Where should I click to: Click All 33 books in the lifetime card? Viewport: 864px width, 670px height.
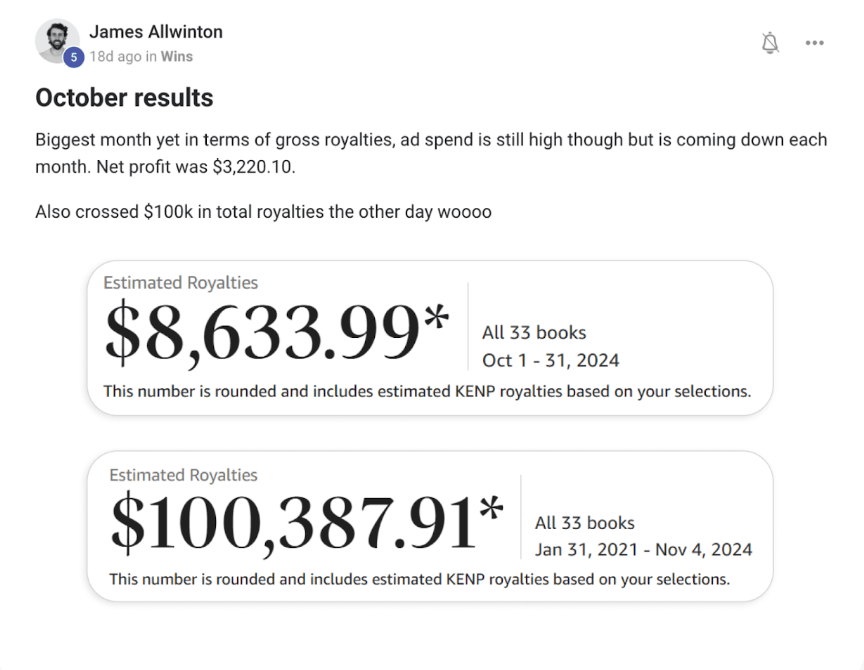click(x=584, y=523)
